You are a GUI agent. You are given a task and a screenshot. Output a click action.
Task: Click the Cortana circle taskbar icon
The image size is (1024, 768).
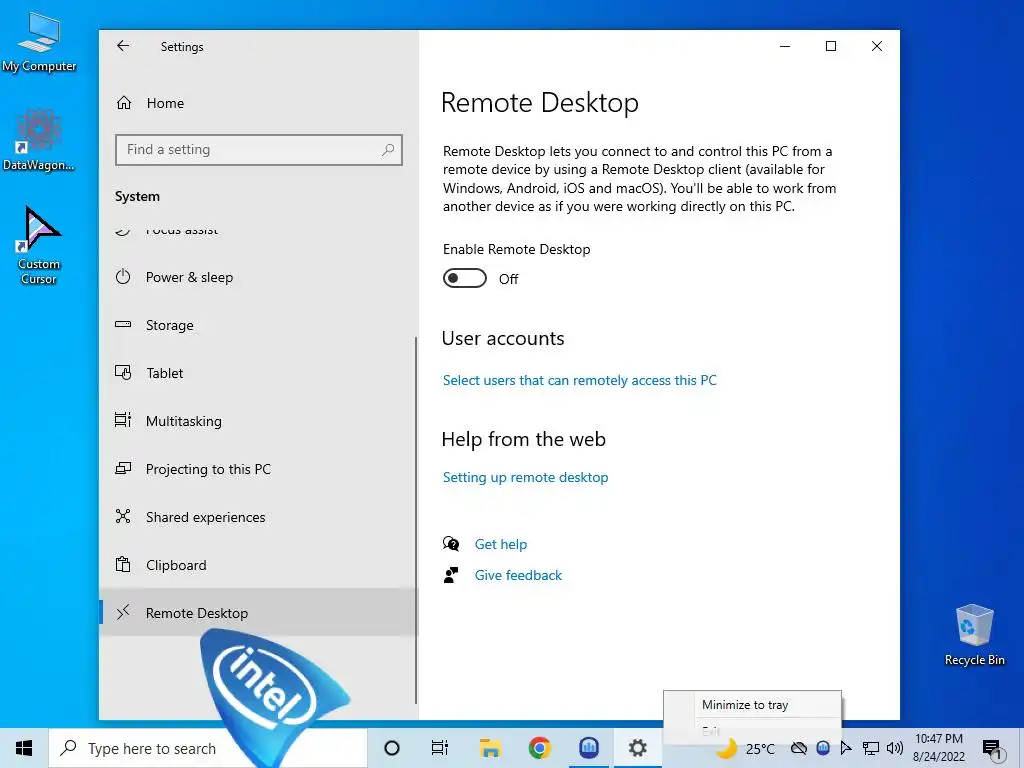[x=392, y=748]
